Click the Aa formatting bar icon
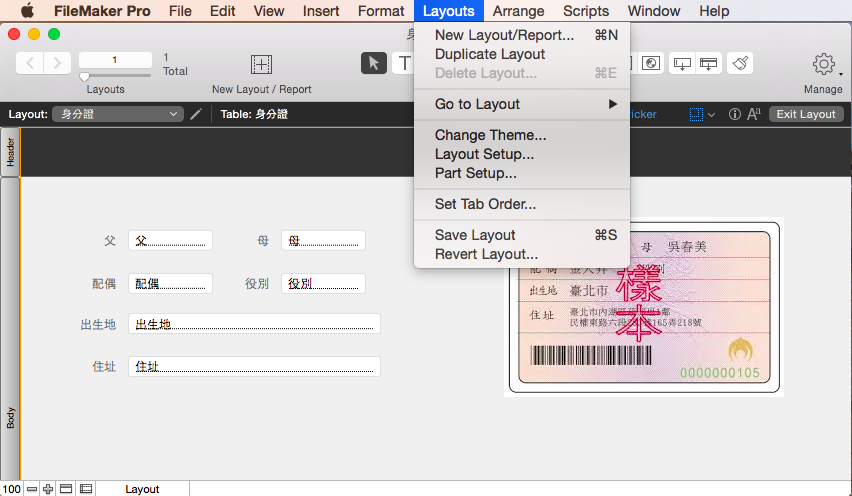 (754, 114)
